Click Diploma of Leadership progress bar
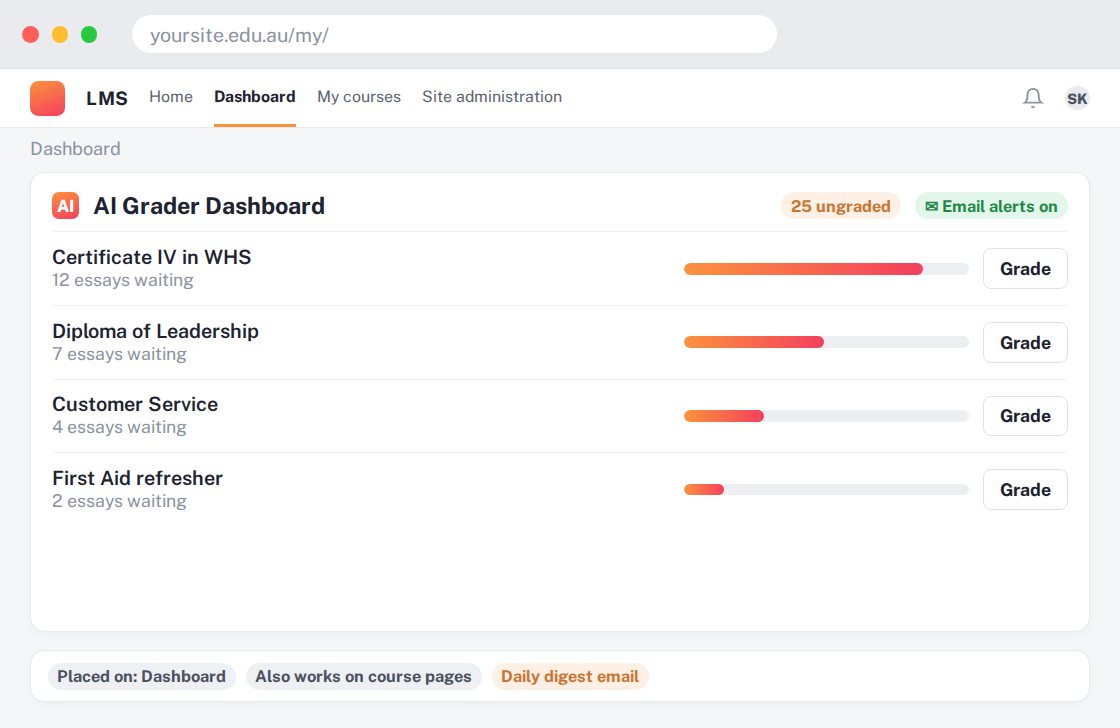The image size is (1120, 728). point(826,342)
